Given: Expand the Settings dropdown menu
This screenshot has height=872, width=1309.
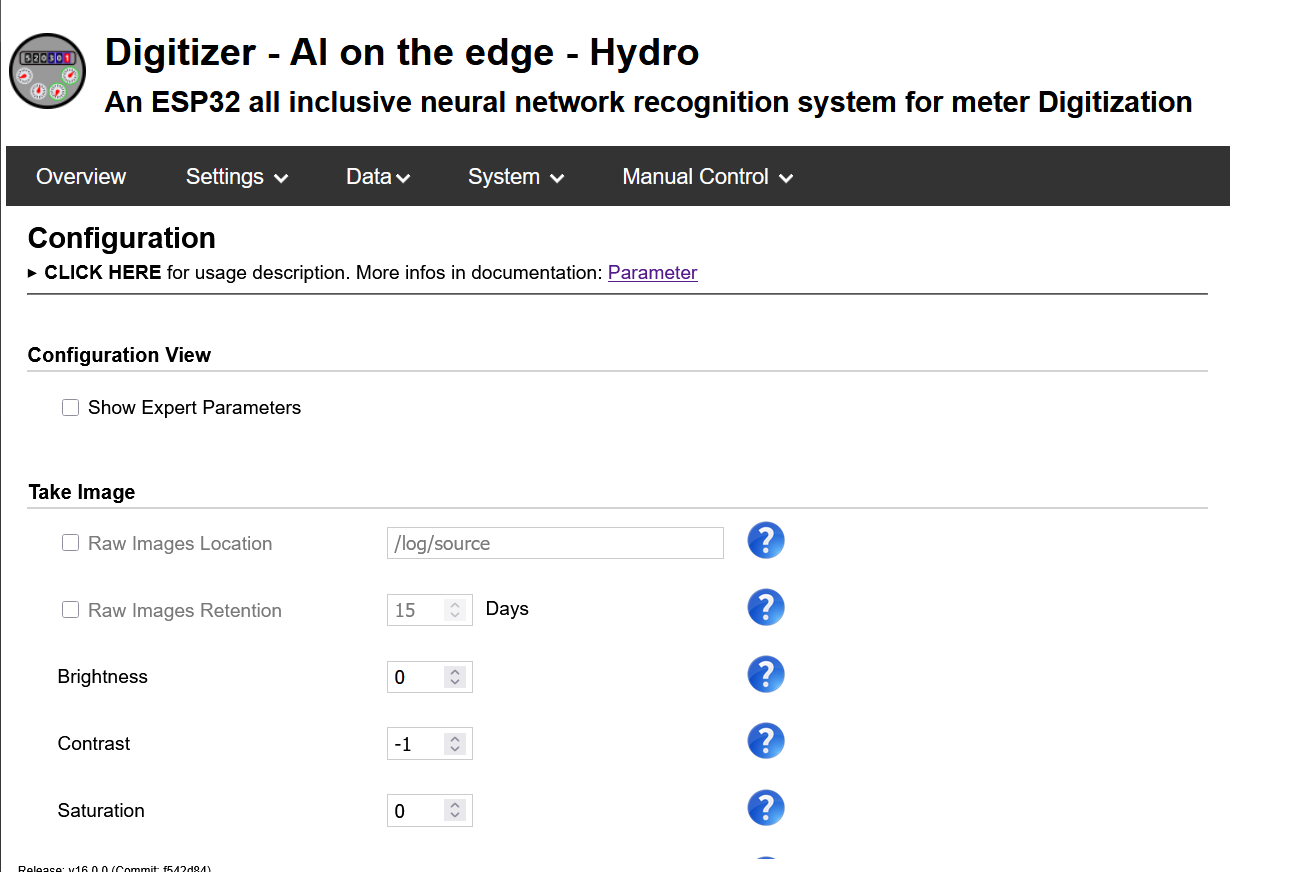Looking at the screenshot, I should point(237,177).
